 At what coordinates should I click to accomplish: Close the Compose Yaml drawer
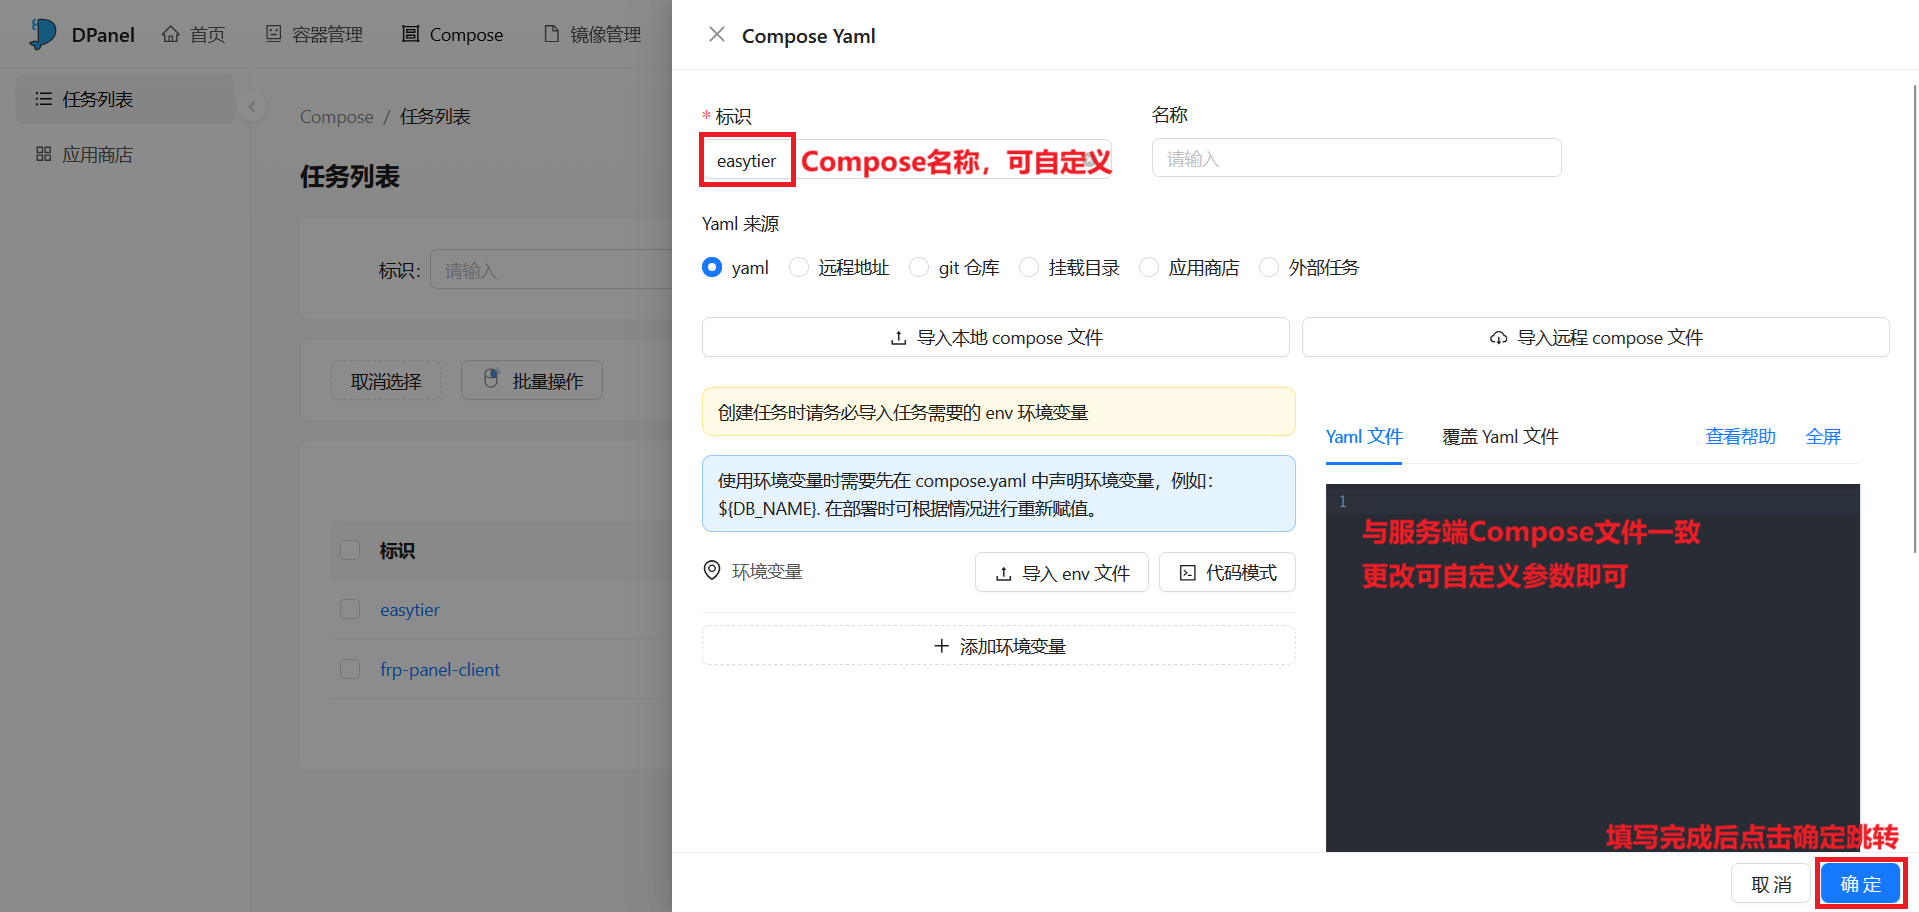717,35
